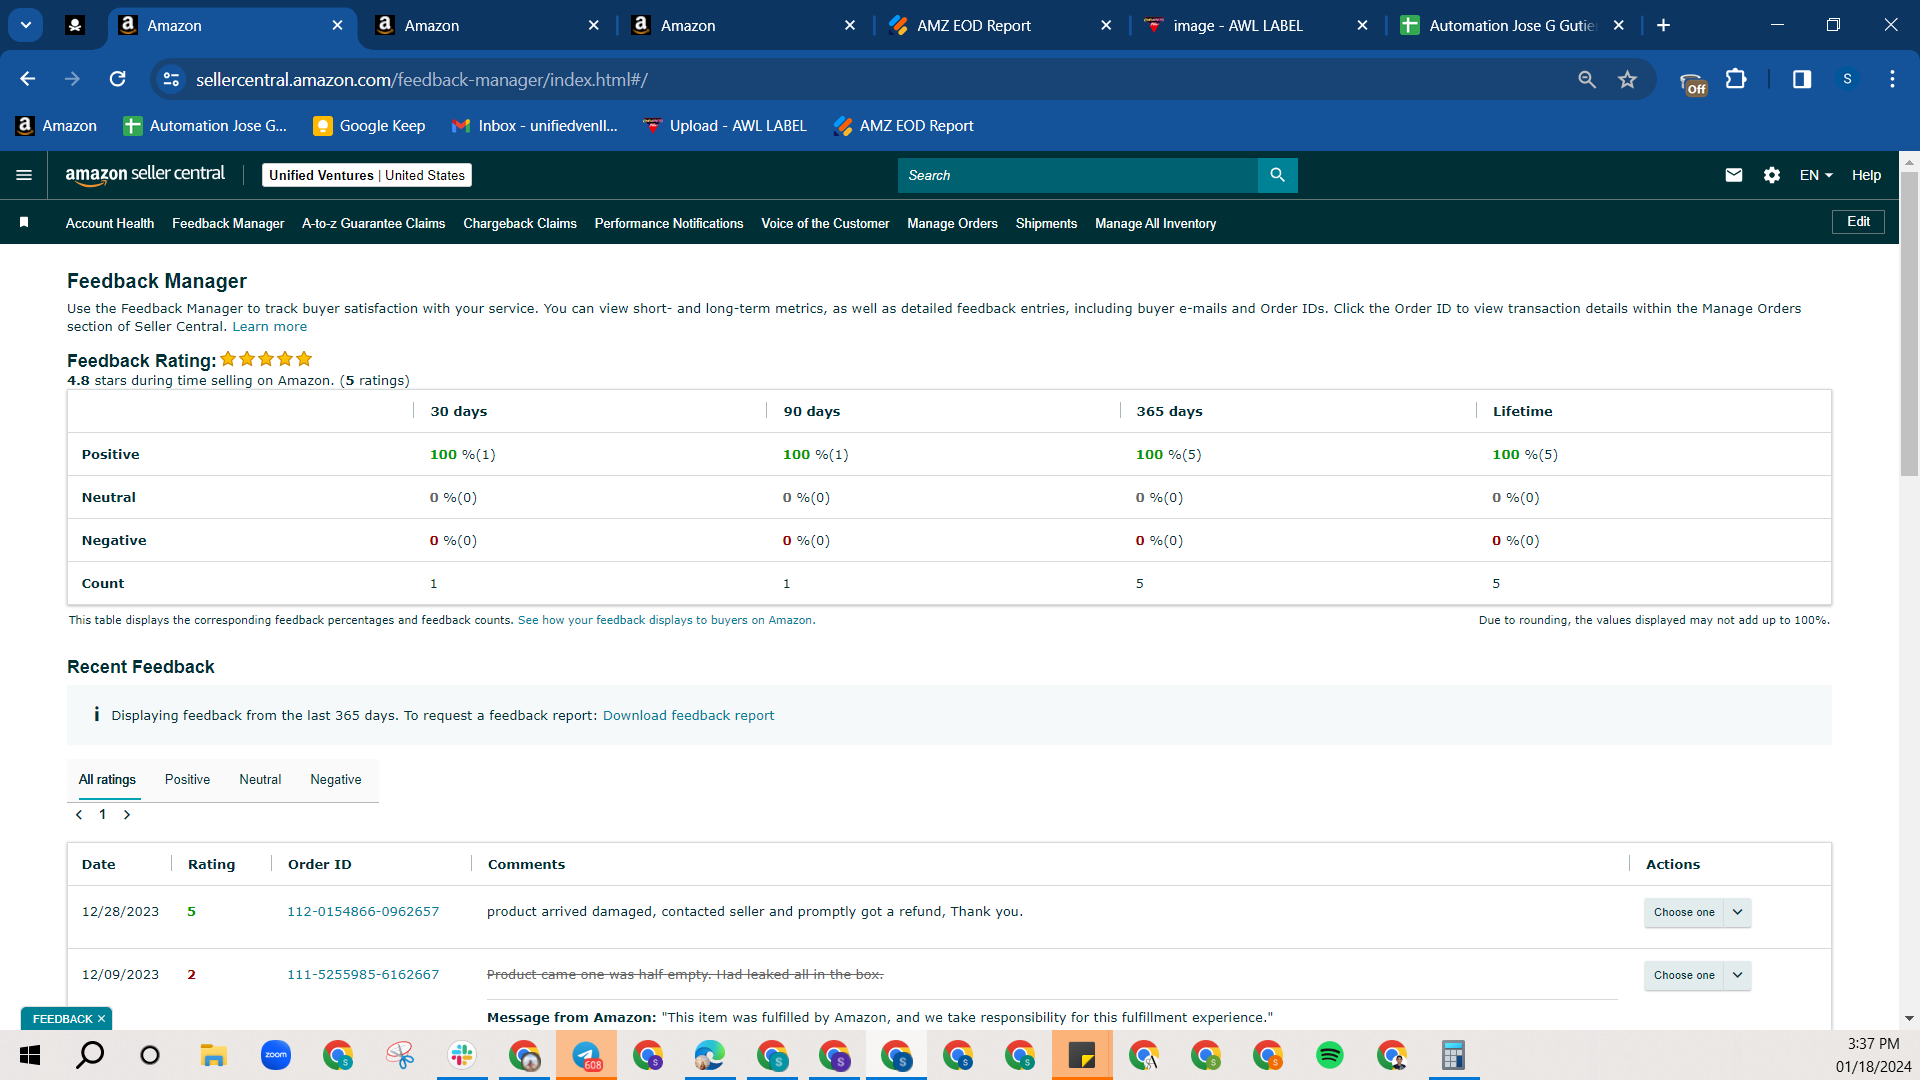Click the magnifier search button in Seller Central
Screen dimensions: 1920x1080
pyautogui.click(x=1277, y=175)
